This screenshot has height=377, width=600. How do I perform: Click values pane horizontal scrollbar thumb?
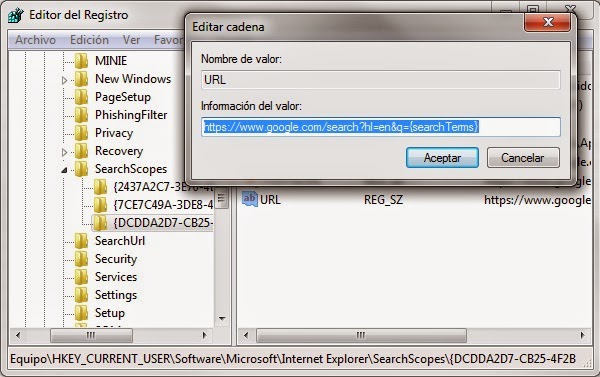(x=361, y=336)
